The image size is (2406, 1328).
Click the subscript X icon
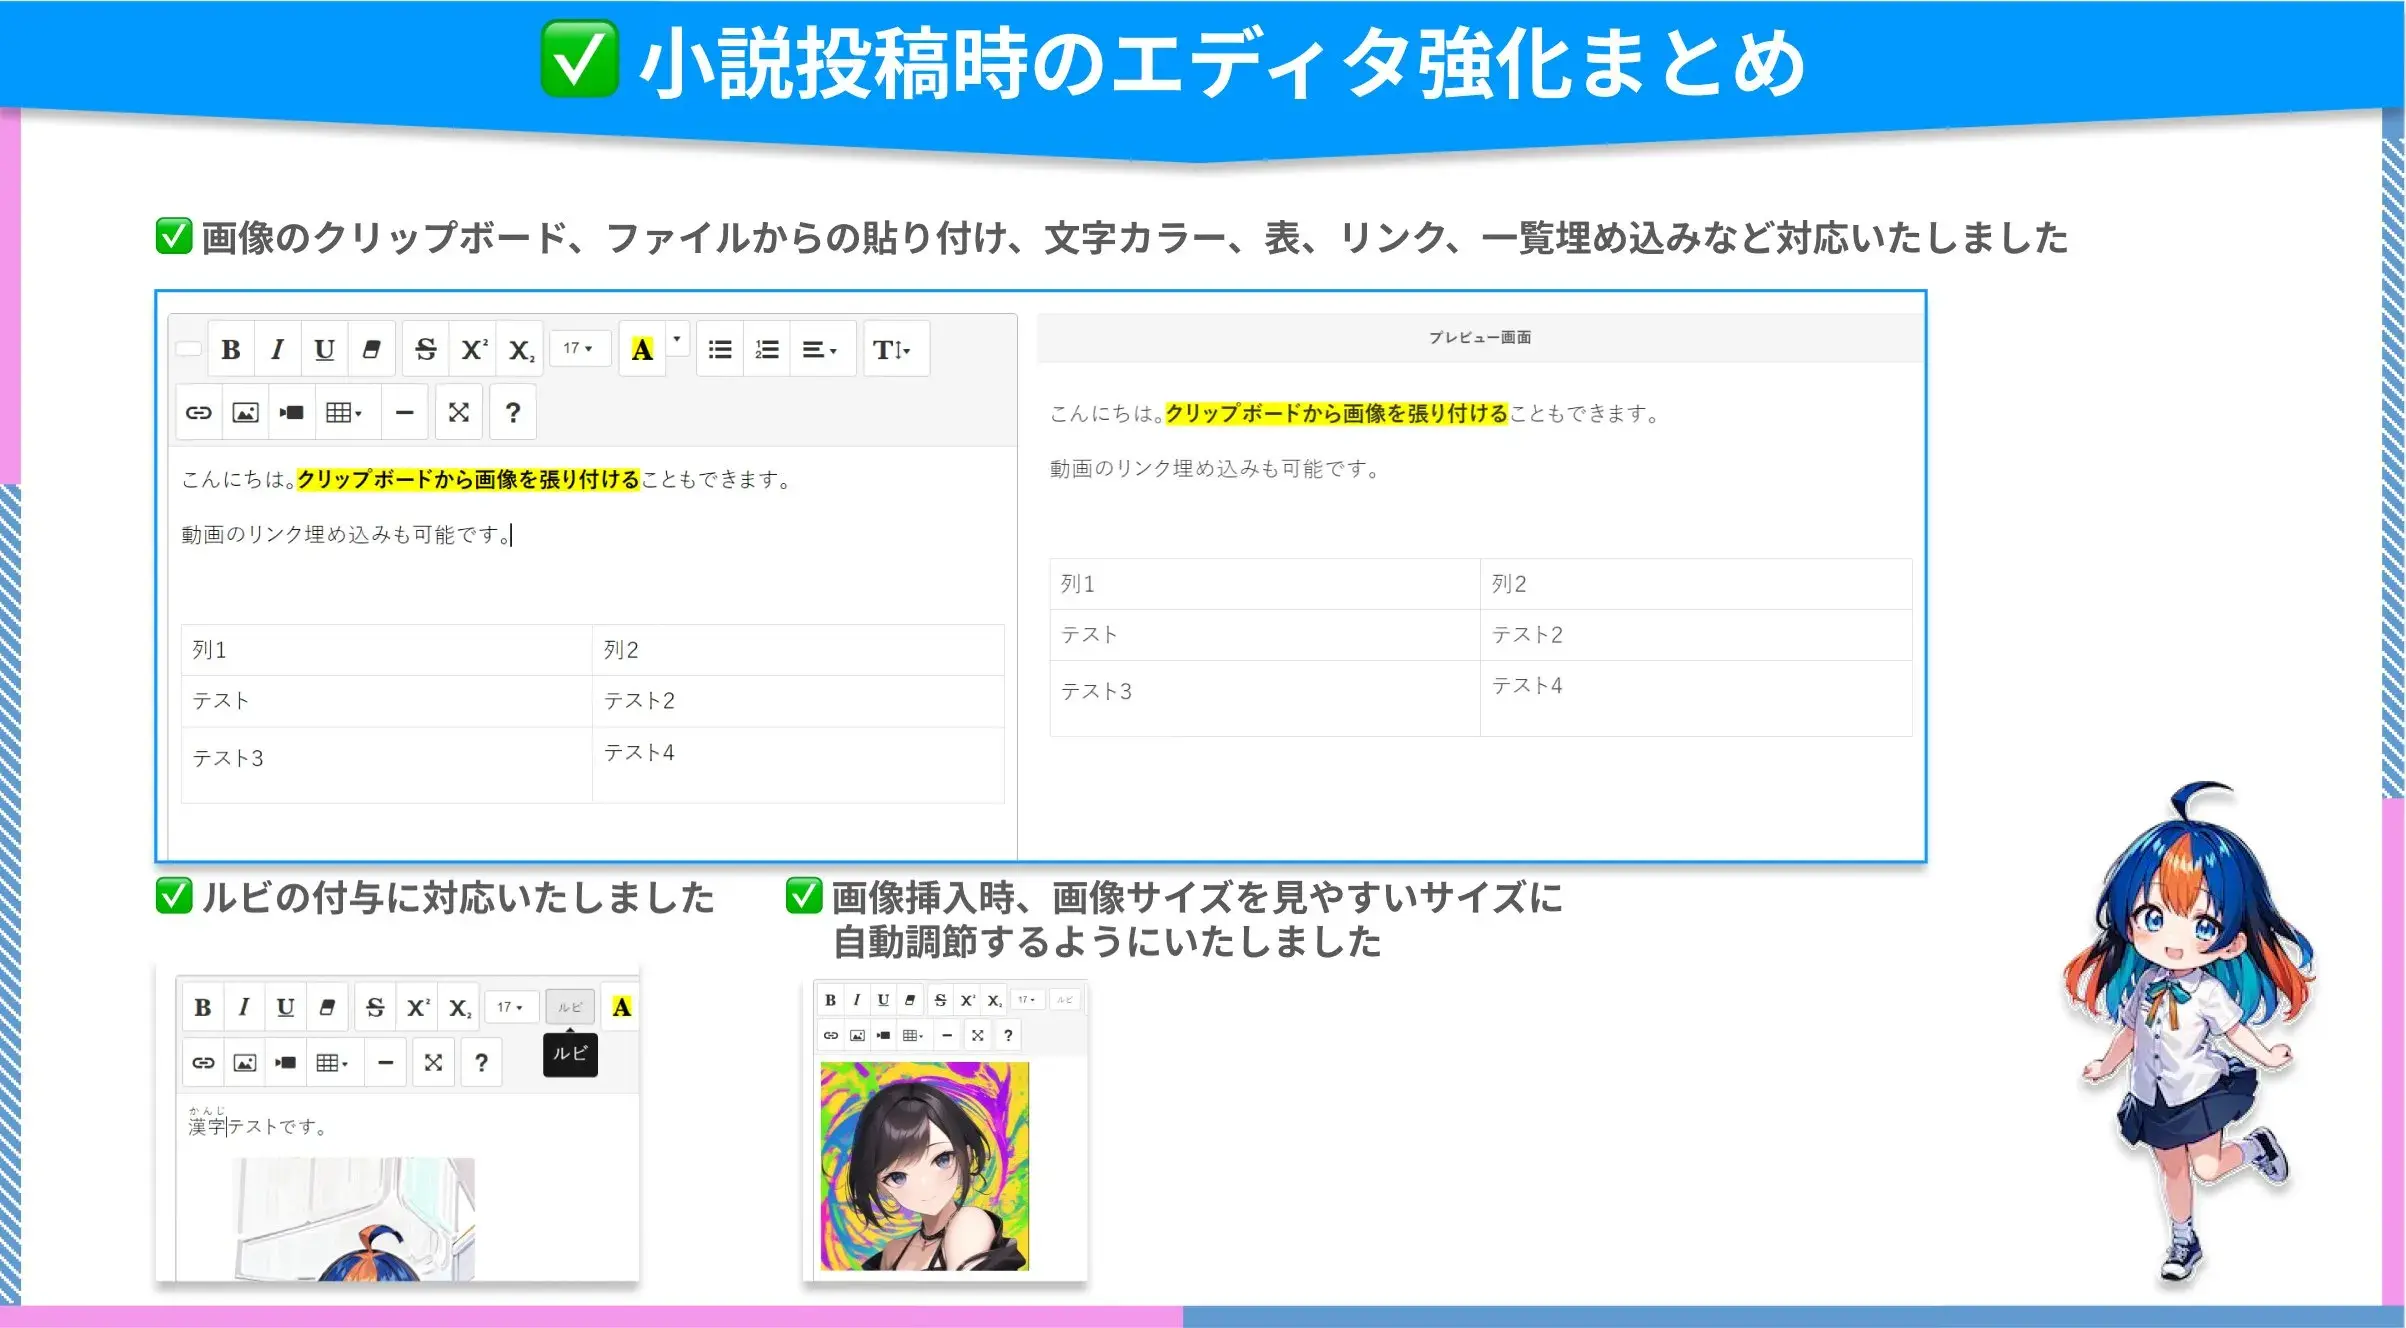(x=520, y=349)
